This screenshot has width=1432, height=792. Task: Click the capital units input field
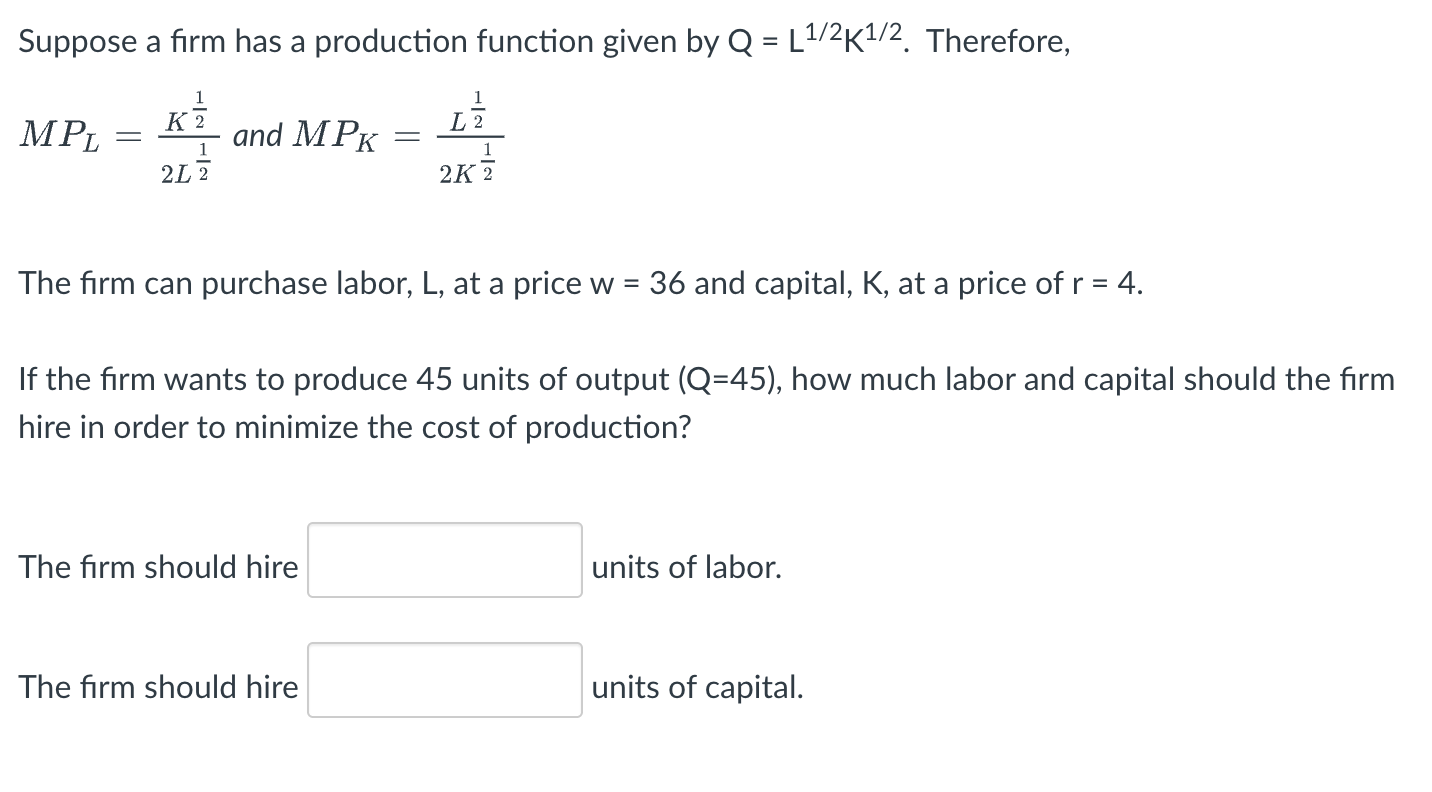click(444, 680)
